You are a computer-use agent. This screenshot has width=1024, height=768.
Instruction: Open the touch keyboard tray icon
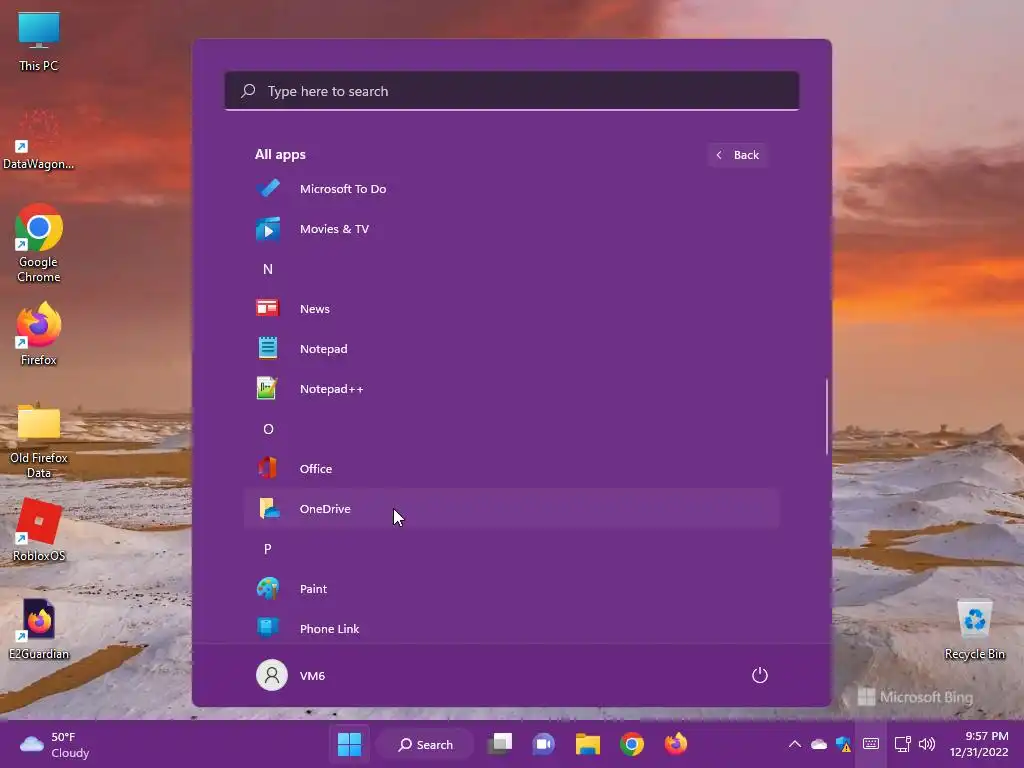(x=871, y=744)
